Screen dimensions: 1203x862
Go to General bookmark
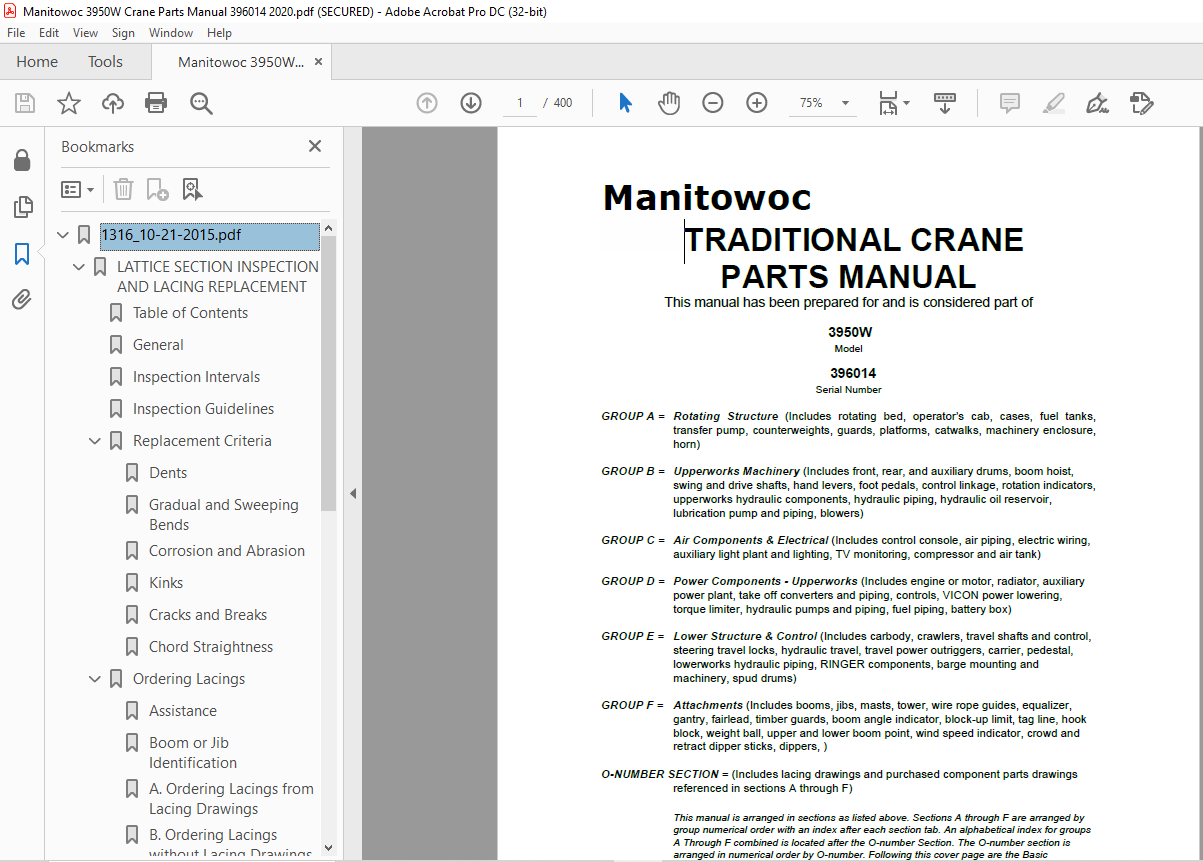pyautogui.click(x=158, y=345)
